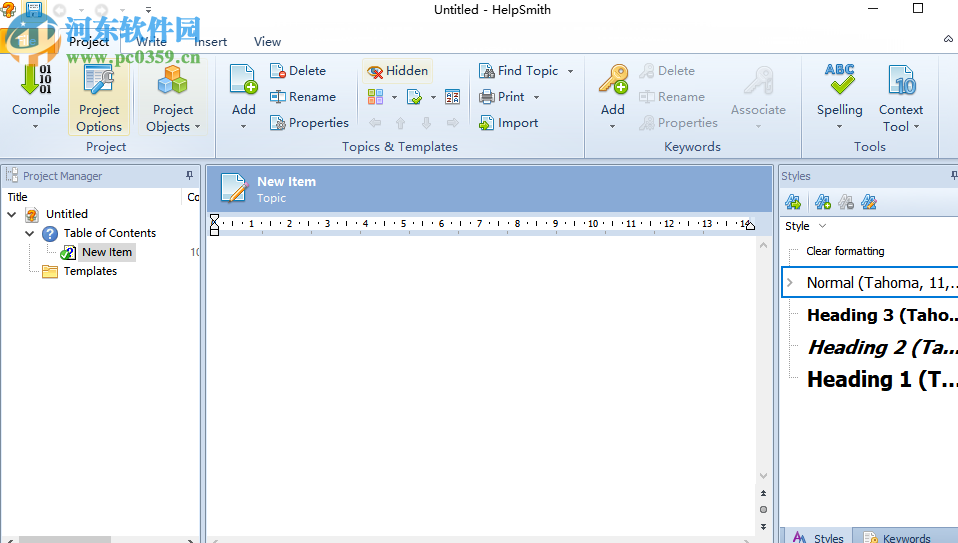
Task: Open dropdown next to colored squares icon
Action: (x=394, y=97)
